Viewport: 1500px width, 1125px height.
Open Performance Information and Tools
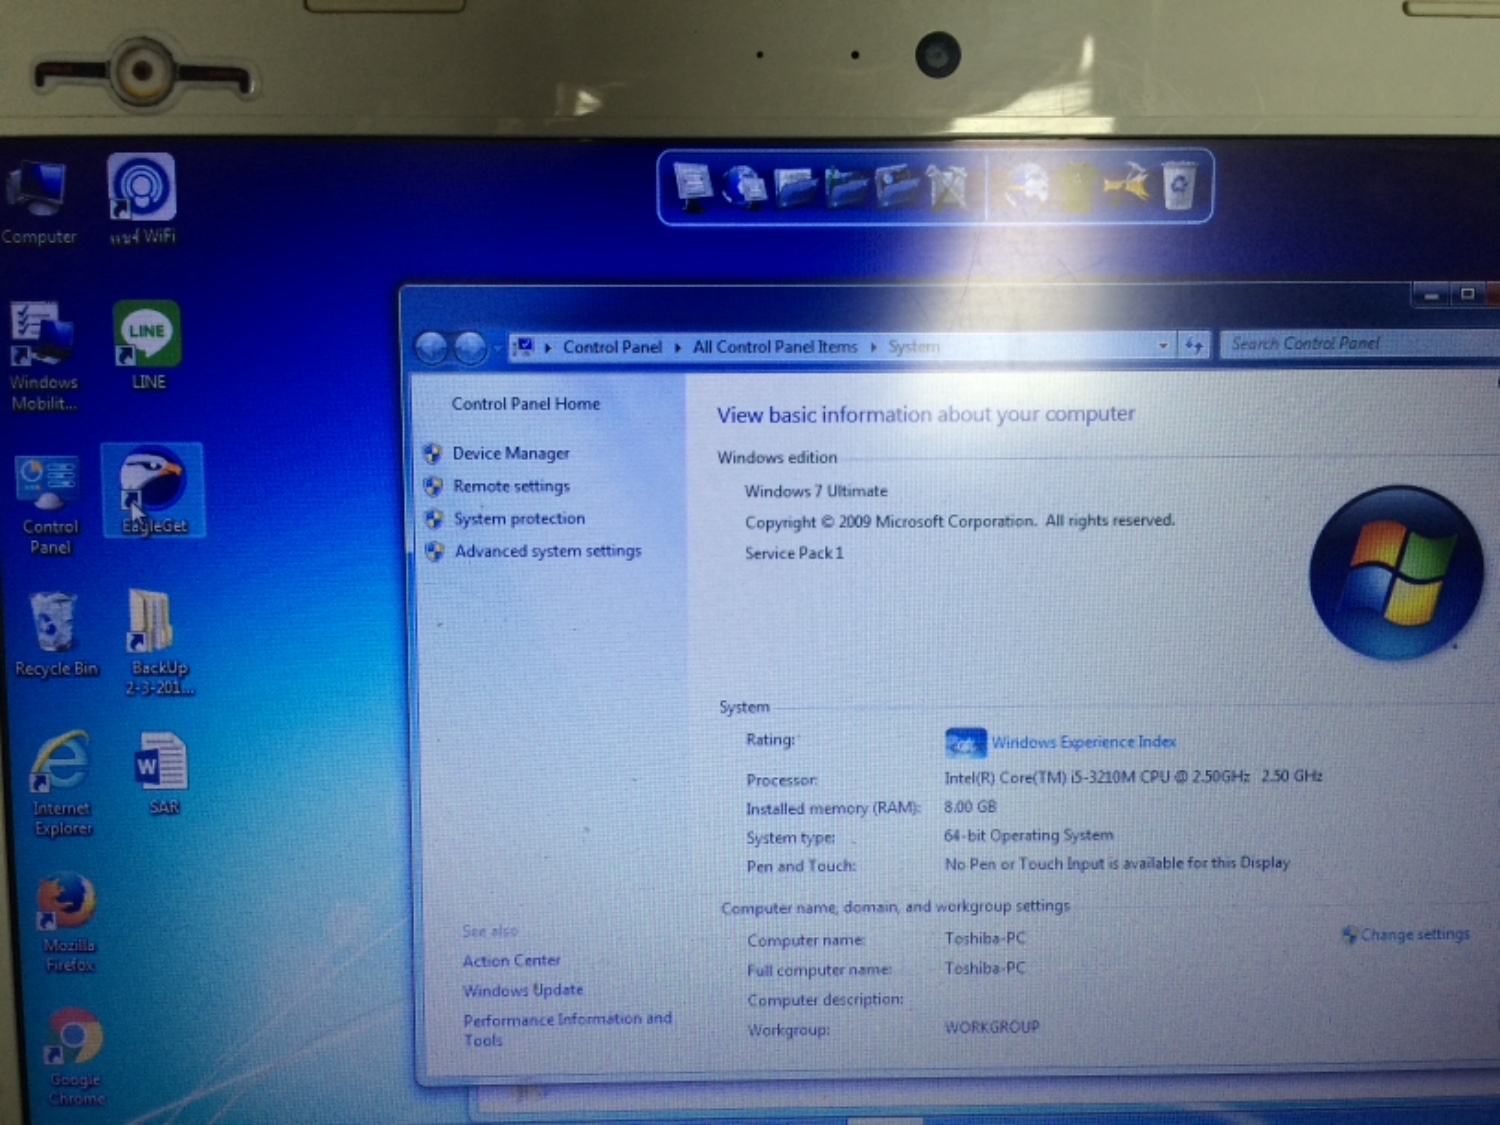coord(567,1029)
